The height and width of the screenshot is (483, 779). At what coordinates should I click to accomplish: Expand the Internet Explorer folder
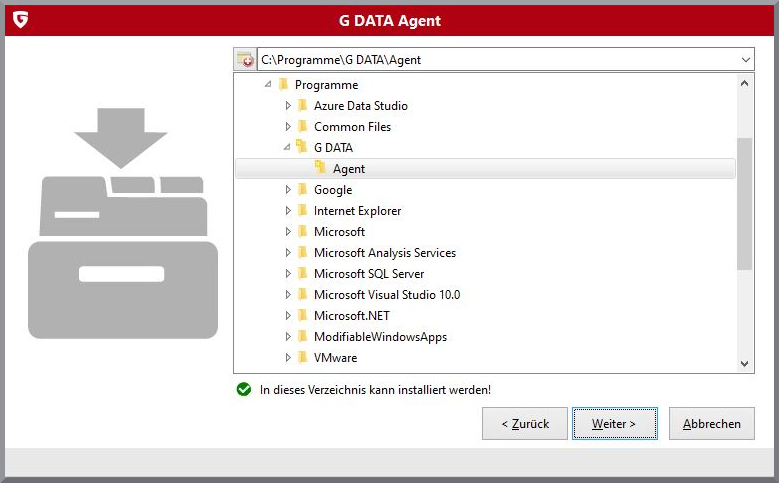pyautogui.click(x=288, y=211)
